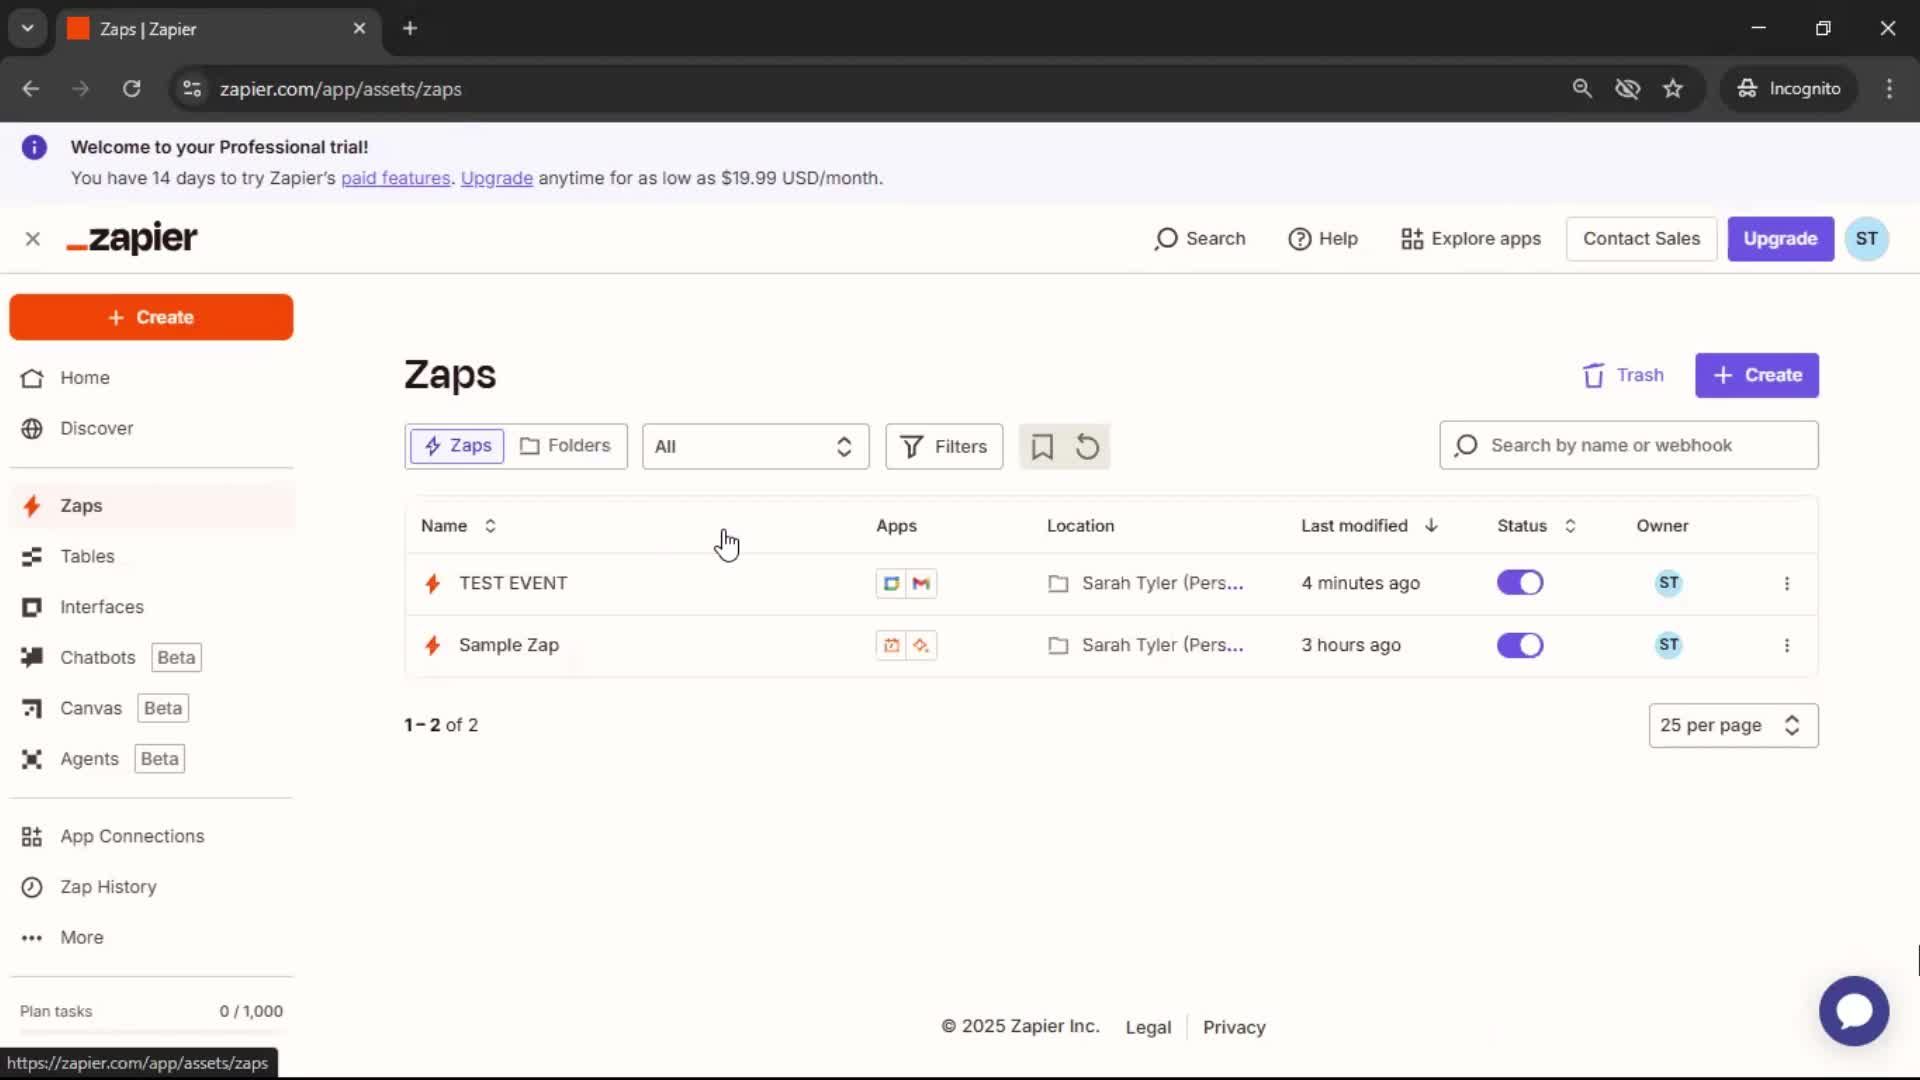Bookmark this page with the star icon
1920x1080 pixels.
coord(1672,89)
